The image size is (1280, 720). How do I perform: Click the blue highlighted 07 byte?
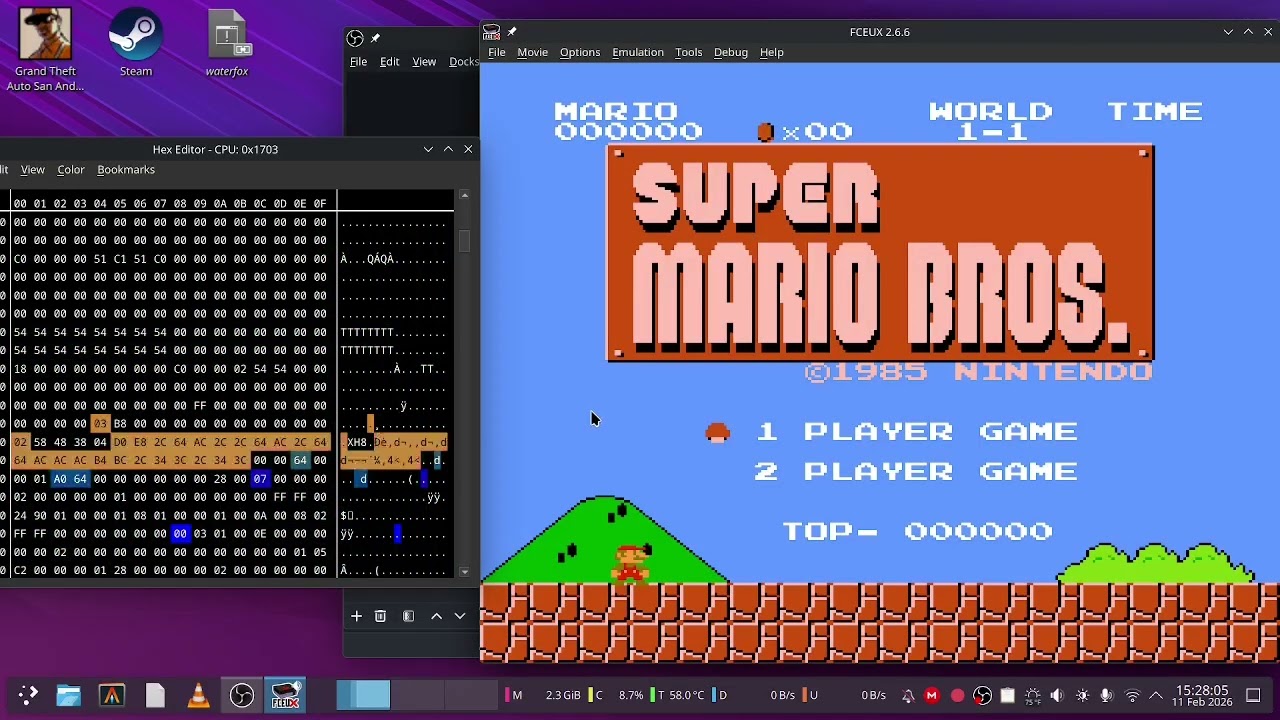260,479
